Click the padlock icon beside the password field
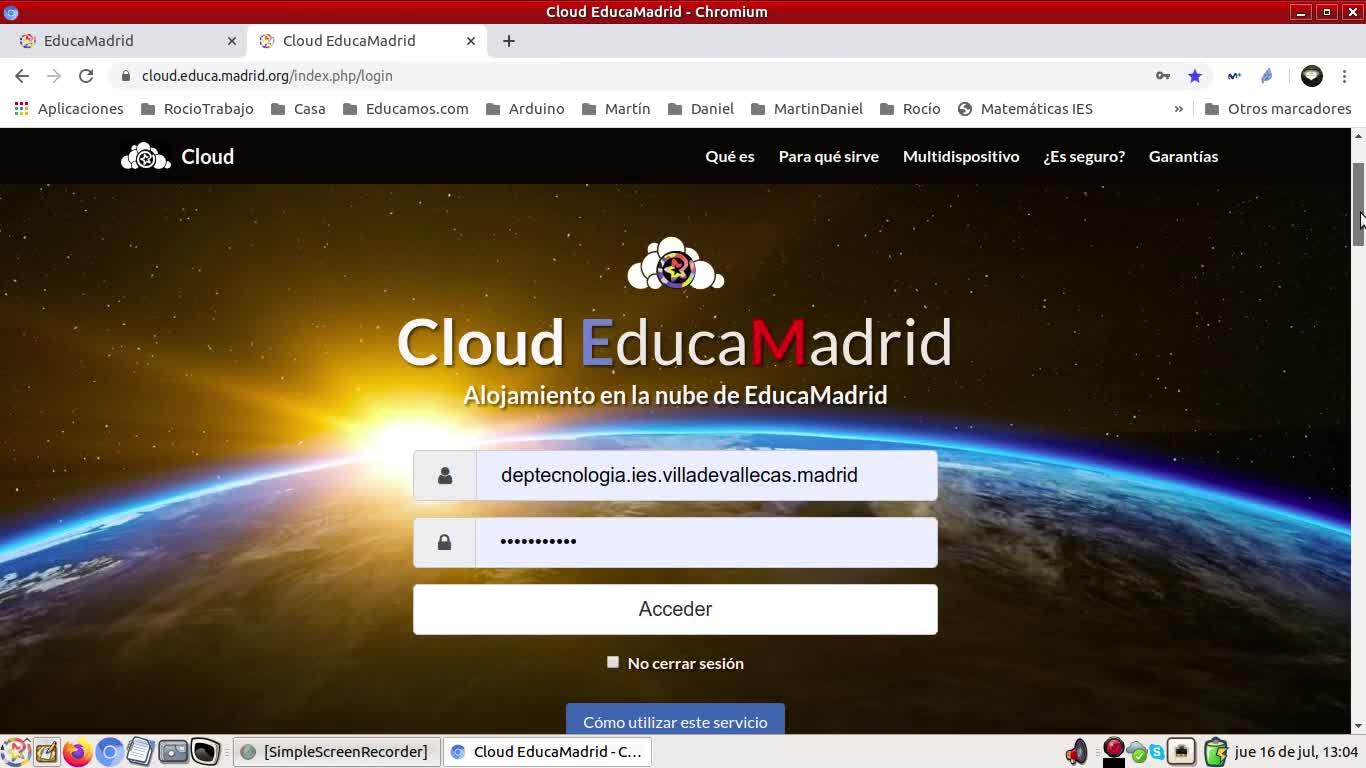This screenshot has width=1366, height=768. coord(445,542)
